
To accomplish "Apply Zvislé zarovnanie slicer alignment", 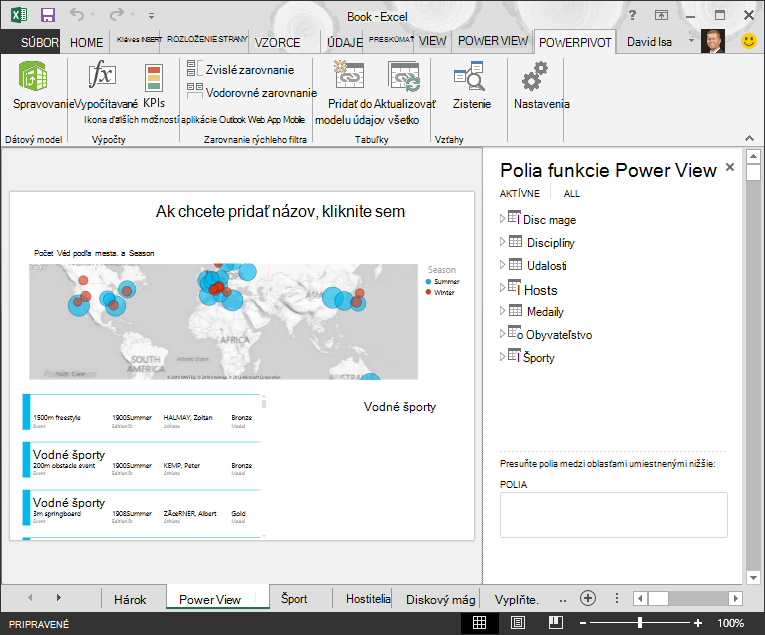I will tap(241, 69).
